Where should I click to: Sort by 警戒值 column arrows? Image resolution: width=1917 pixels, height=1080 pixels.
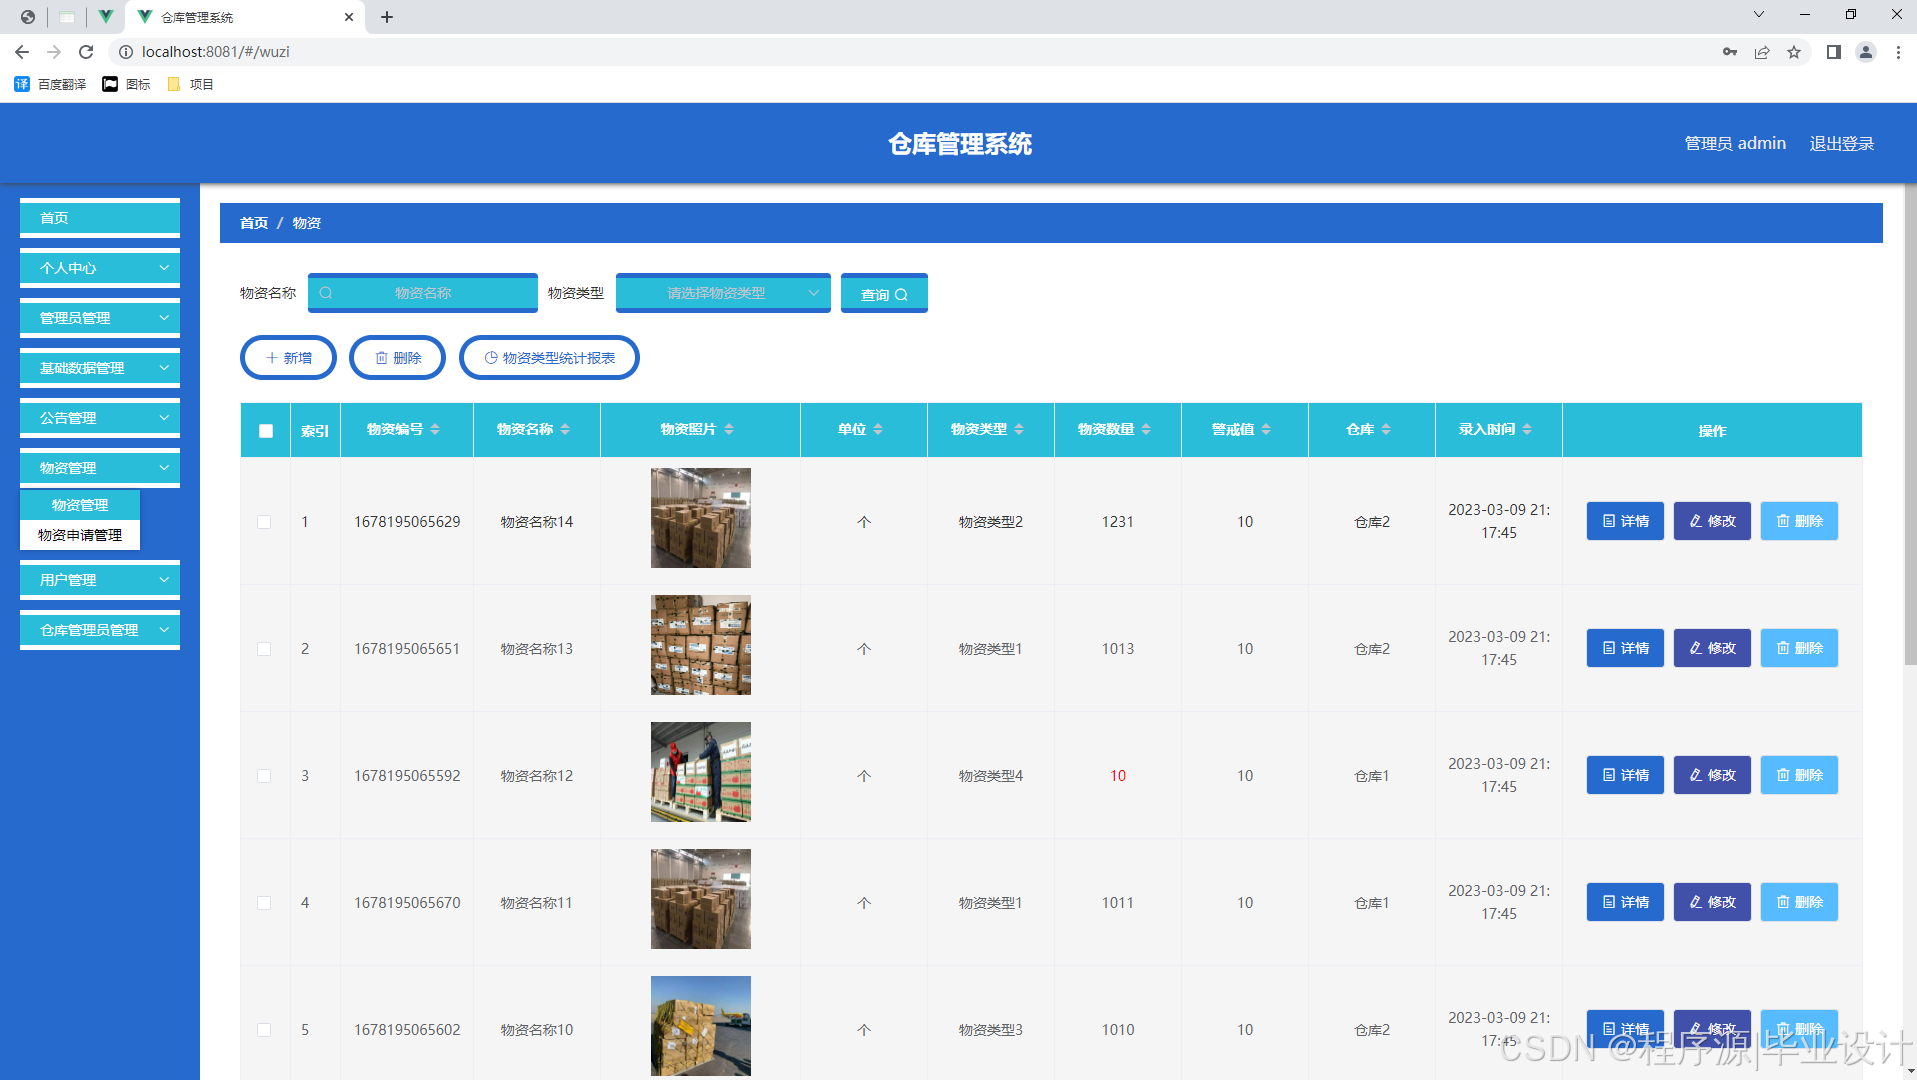pos(1266,429)
